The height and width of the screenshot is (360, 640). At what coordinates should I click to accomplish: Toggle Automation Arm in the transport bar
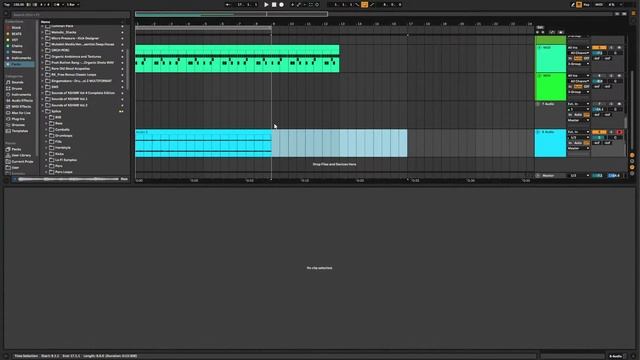coord(299,4)
